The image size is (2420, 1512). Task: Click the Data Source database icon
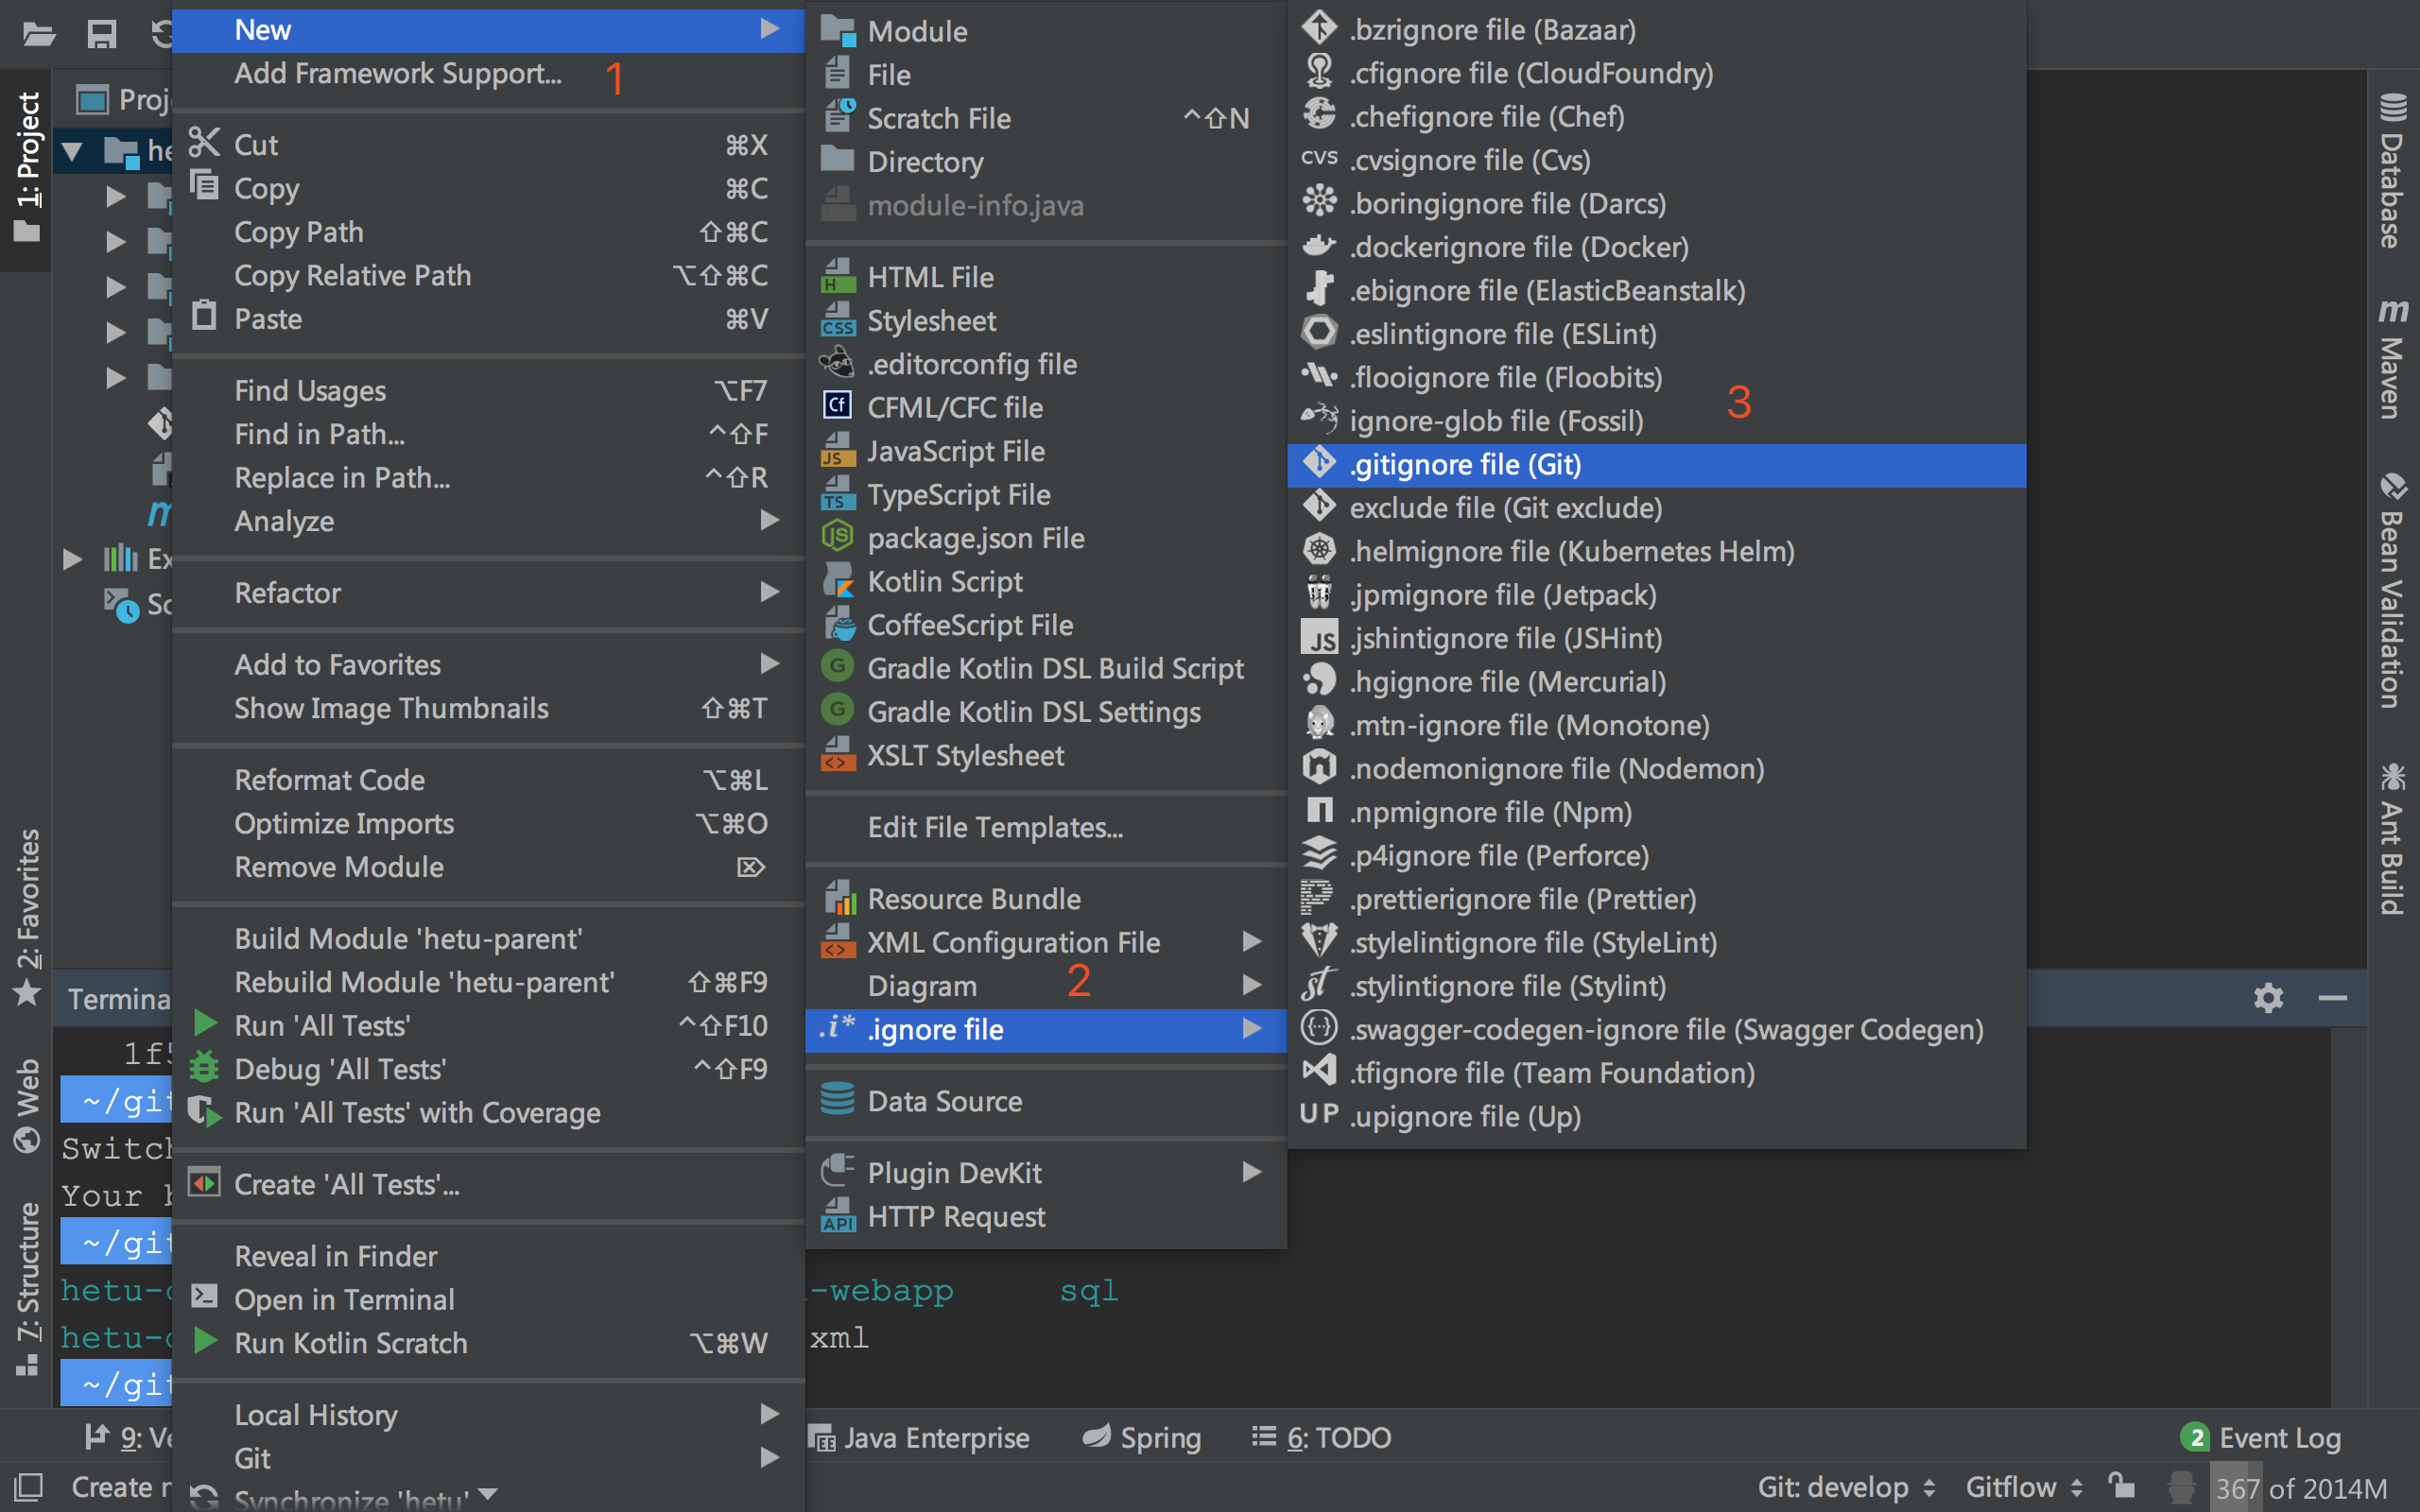click(837, 1100)
